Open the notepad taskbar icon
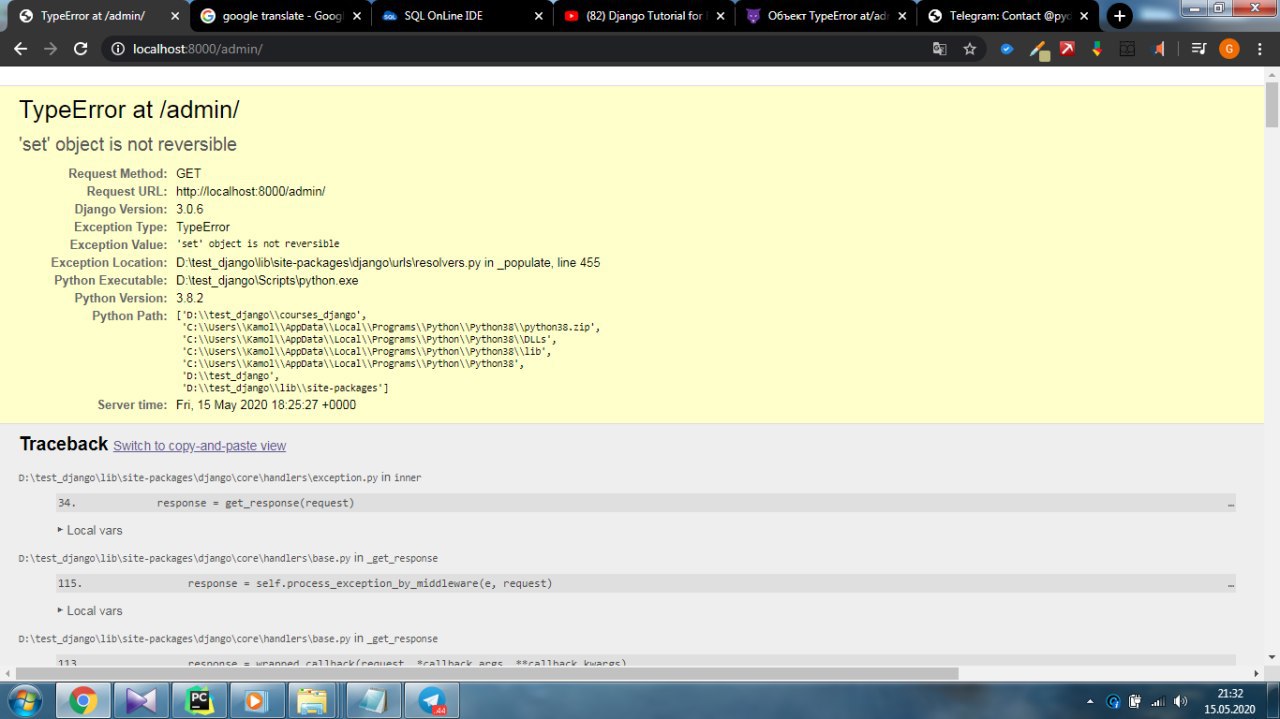1280x719 pixels. point(374,701)
